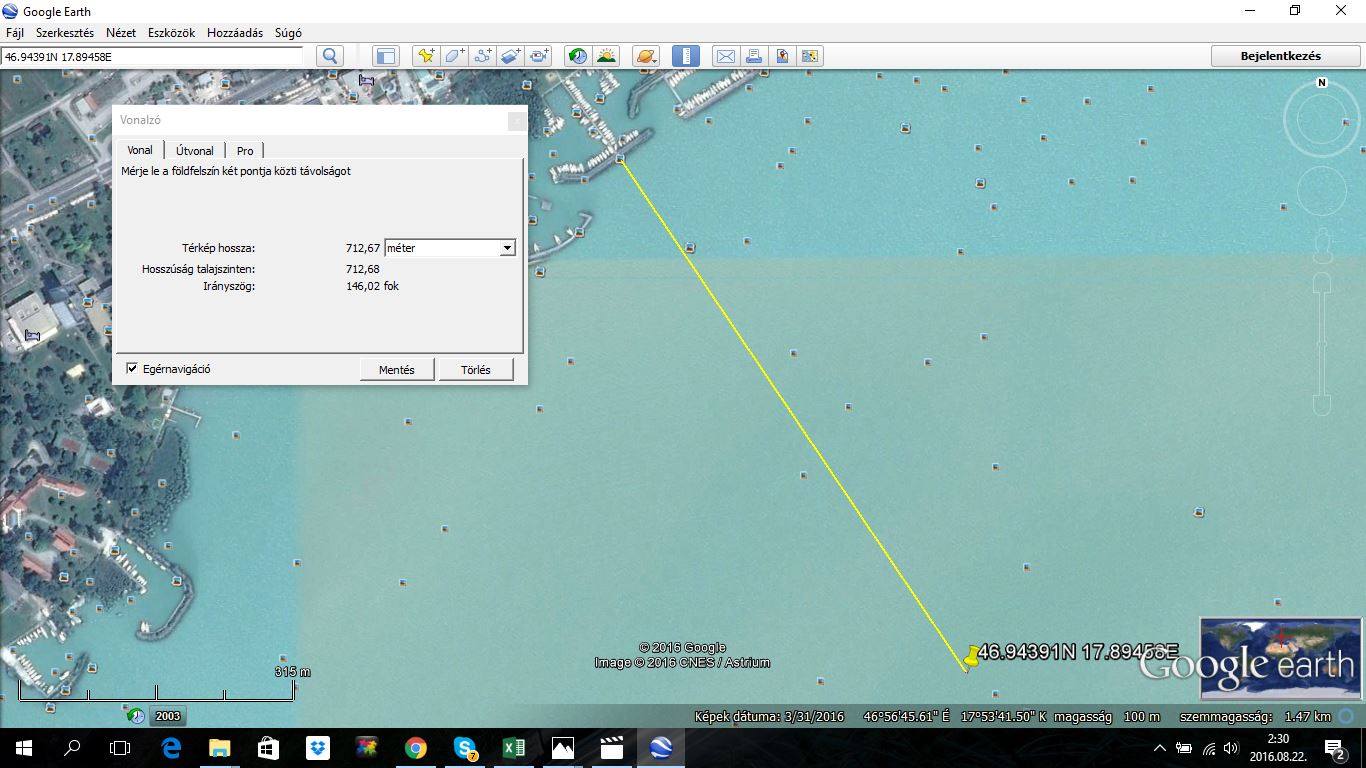Open the Nézet menu
Viewport: 1366px width, 768px height.
(x=120, y=33)
